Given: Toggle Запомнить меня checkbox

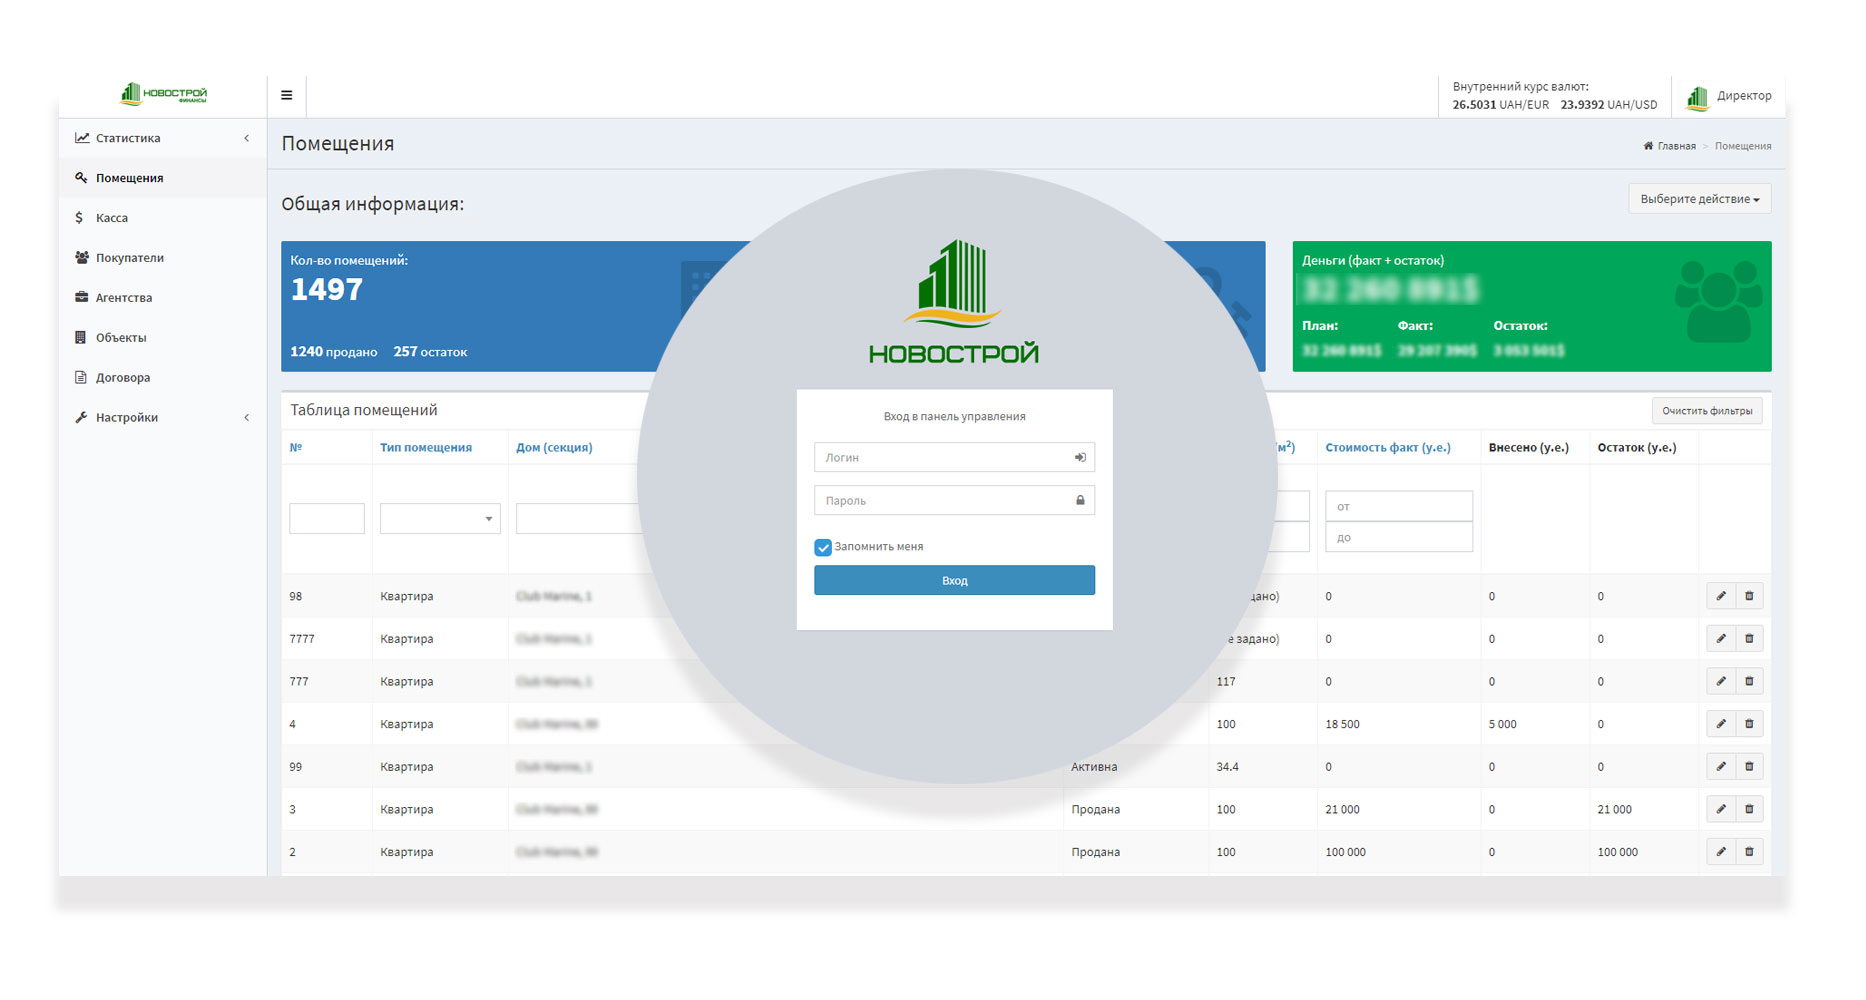Looking at the screenshot, I should click(x=823, y=547).
